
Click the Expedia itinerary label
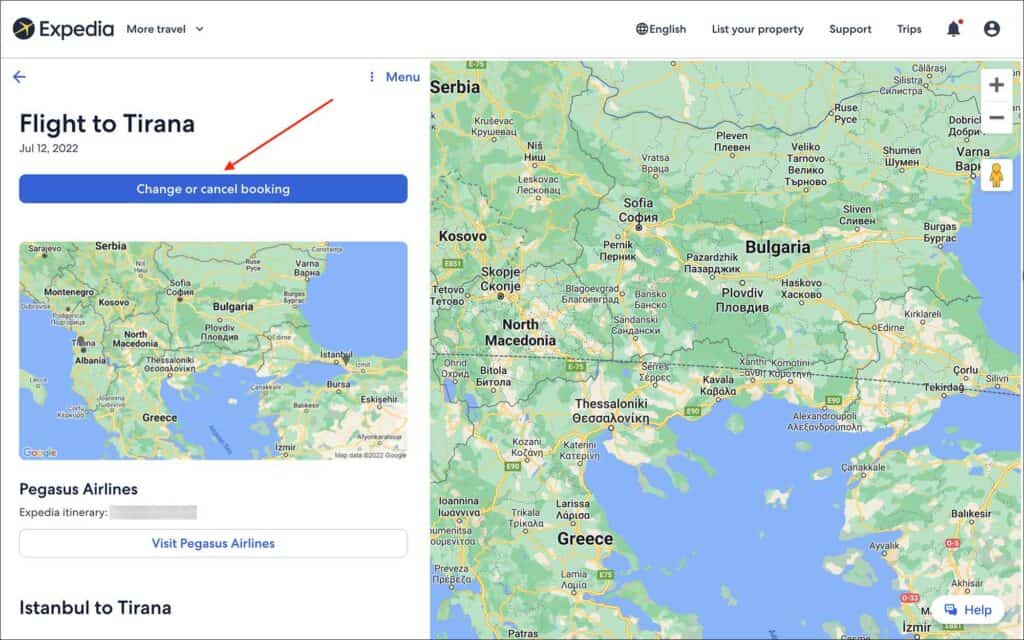pos(63,513)
